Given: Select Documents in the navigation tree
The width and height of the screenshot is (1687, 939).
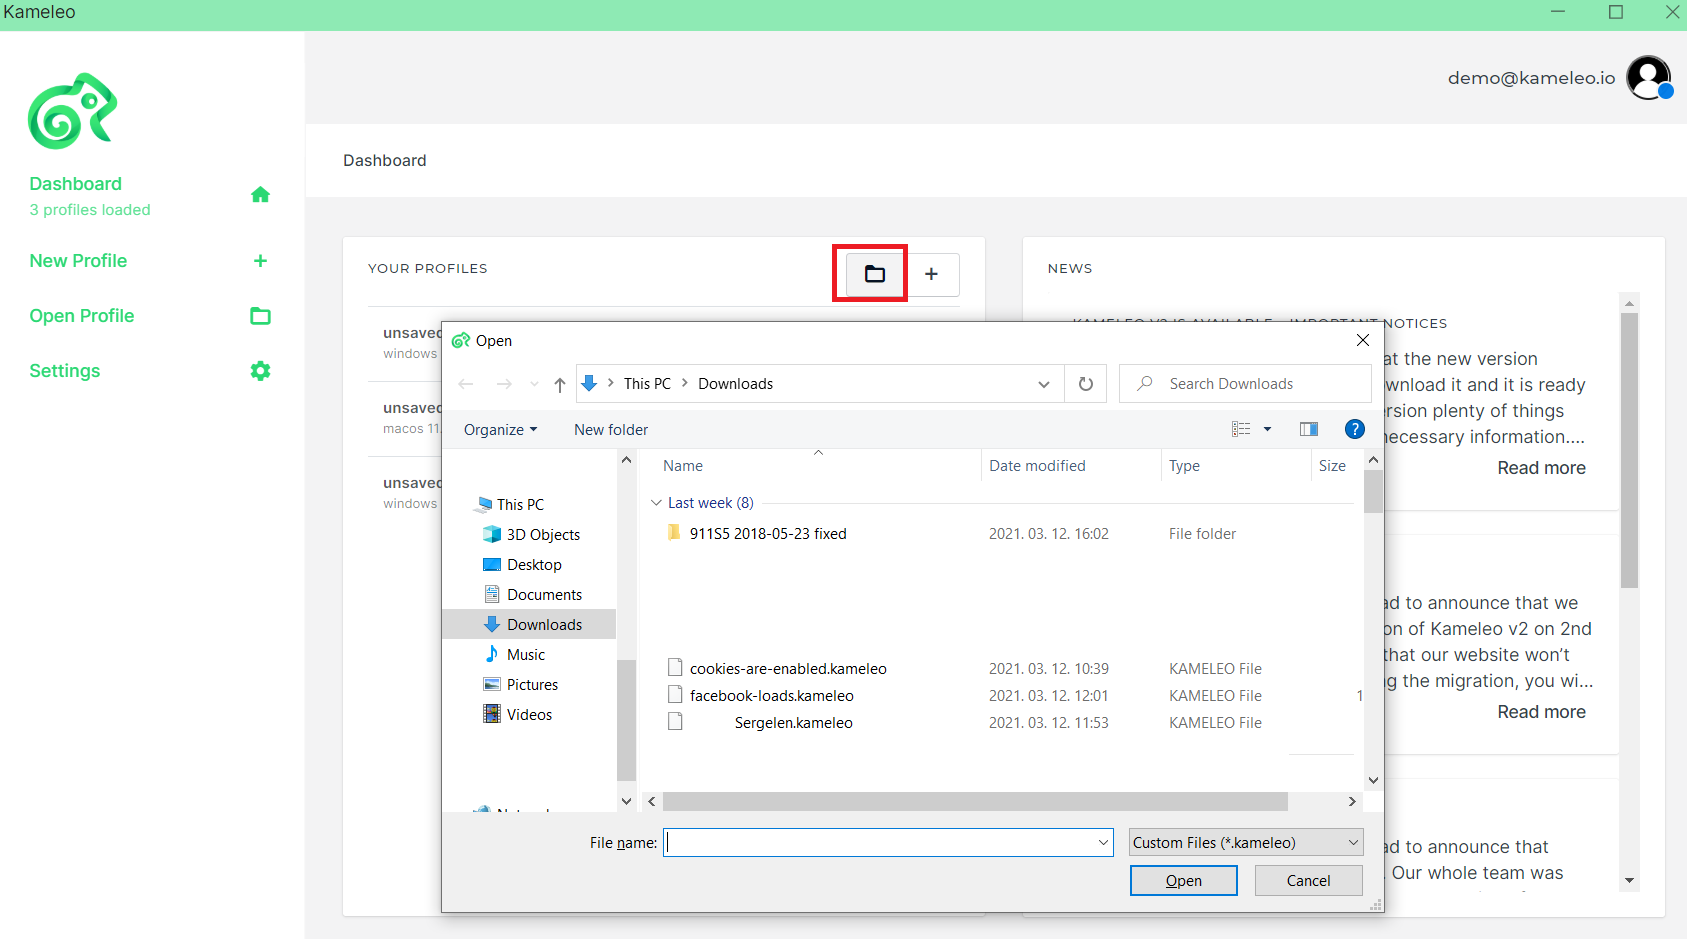Looking at the screenshot, I should click(x=544, y=595).
